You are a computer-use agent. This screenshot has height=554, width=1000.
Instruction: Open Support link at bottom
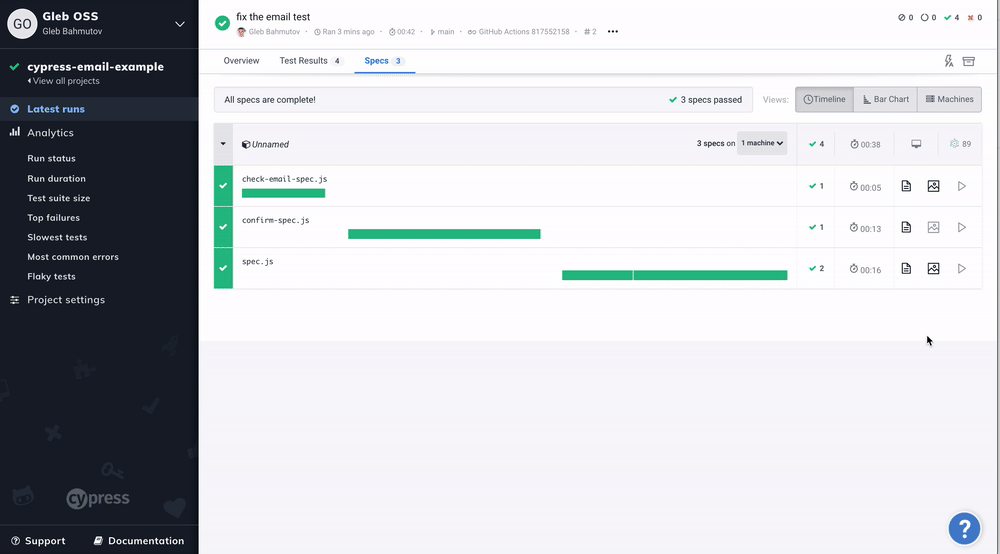(38, 541)
